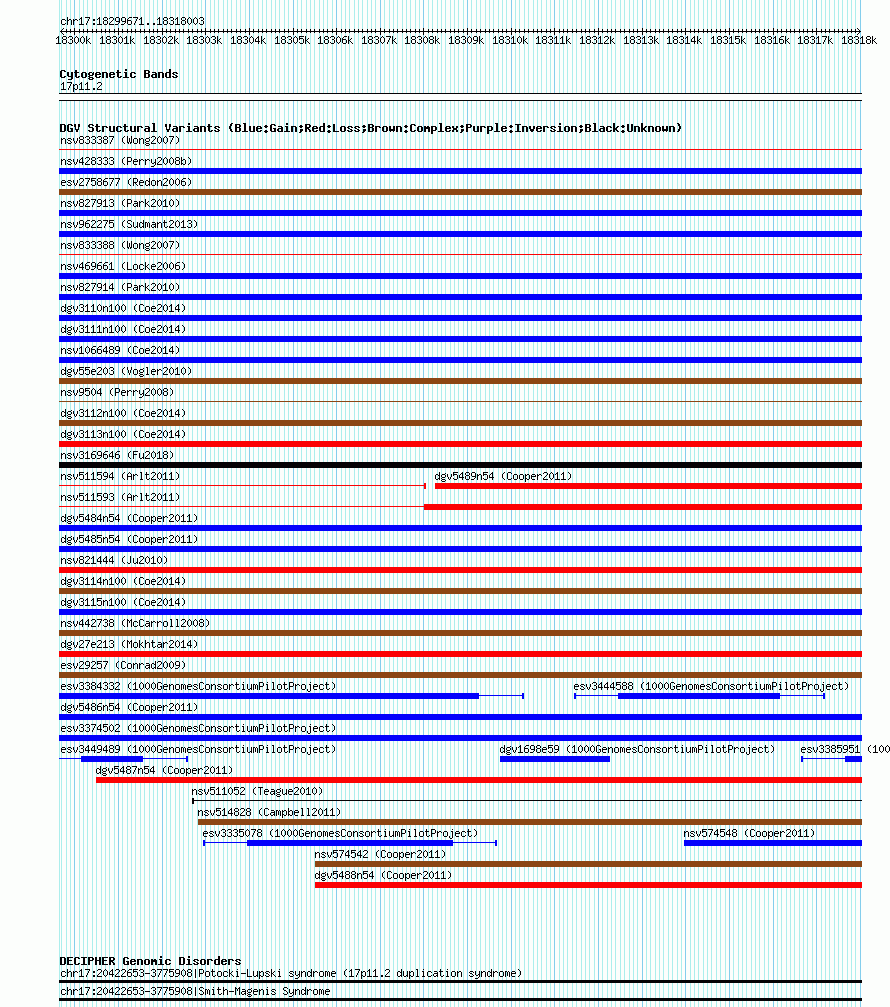Open variant esv2758677 (Redon2006)
Image resolution: width=890 pixels, height=1007 pixels.
126,182
